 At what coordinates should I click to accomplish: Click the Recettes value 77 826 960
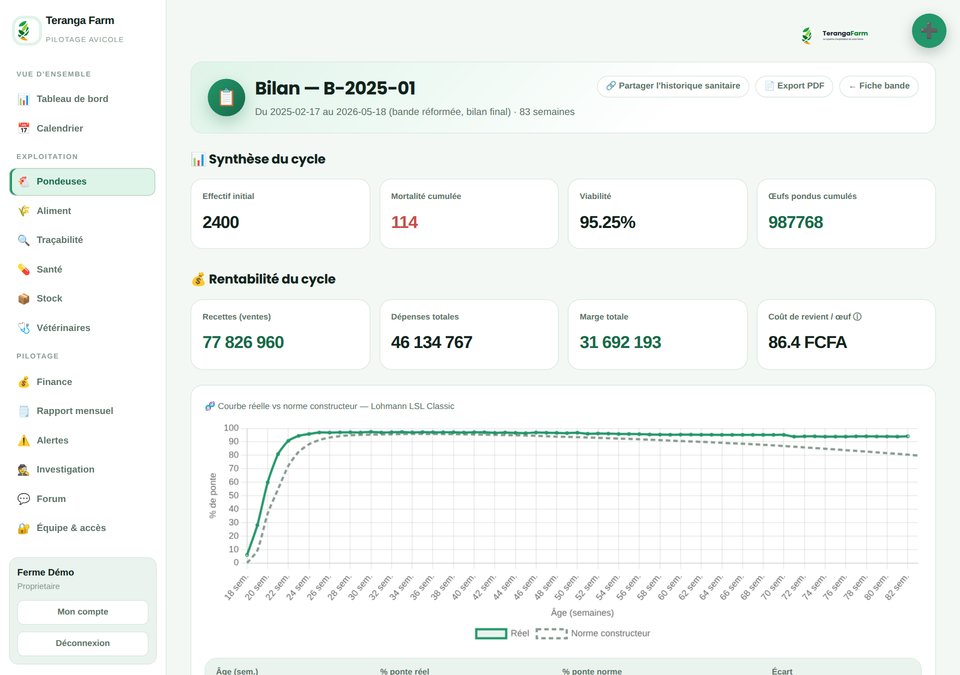point(243,342)
